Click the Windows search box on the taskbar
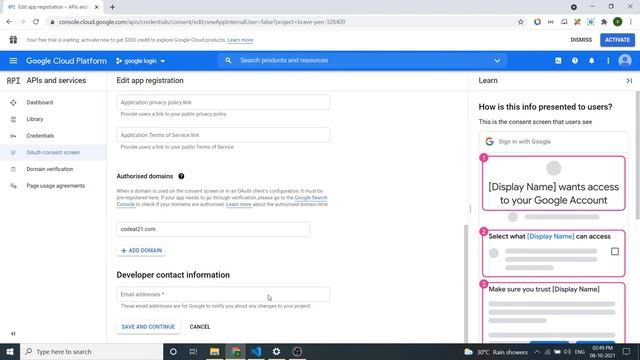The image size is (640, 360). pos(91,351)
